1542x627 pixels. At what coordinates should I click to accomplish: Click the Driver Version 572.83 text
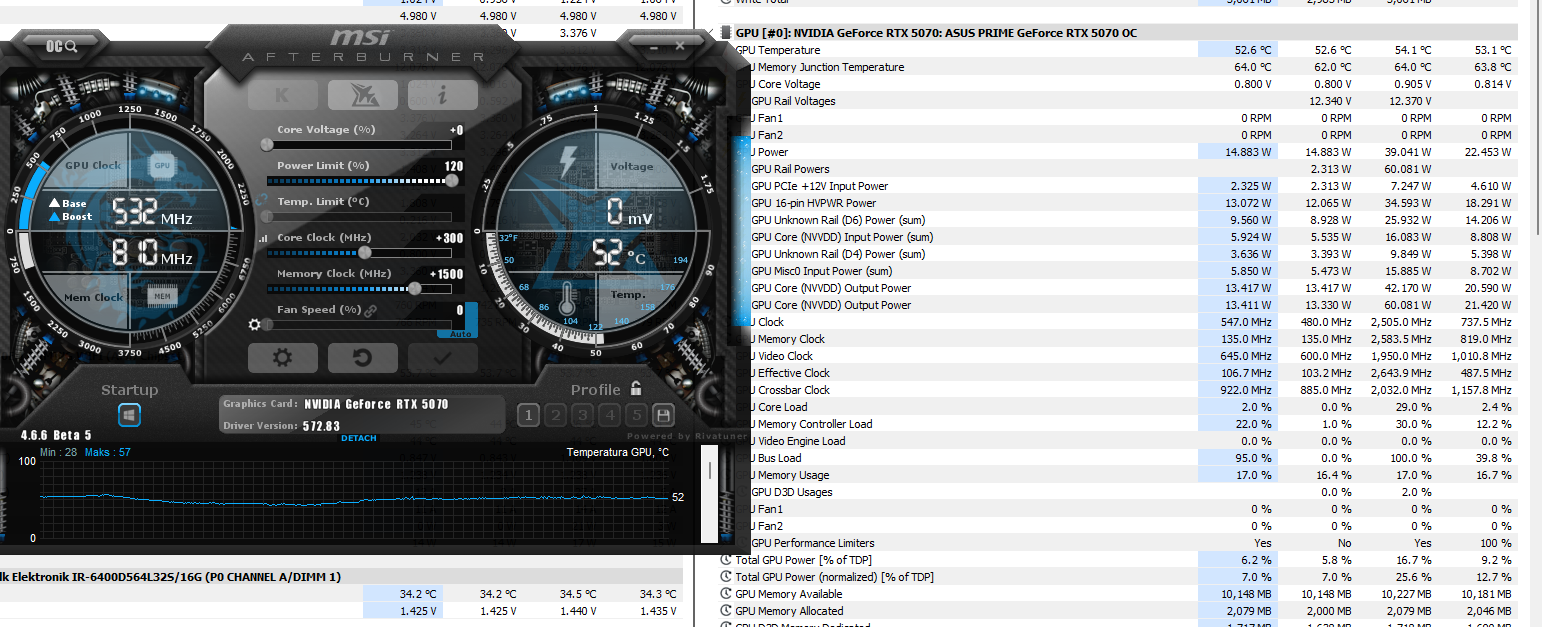pyautogui.click(x=283, y=426)
